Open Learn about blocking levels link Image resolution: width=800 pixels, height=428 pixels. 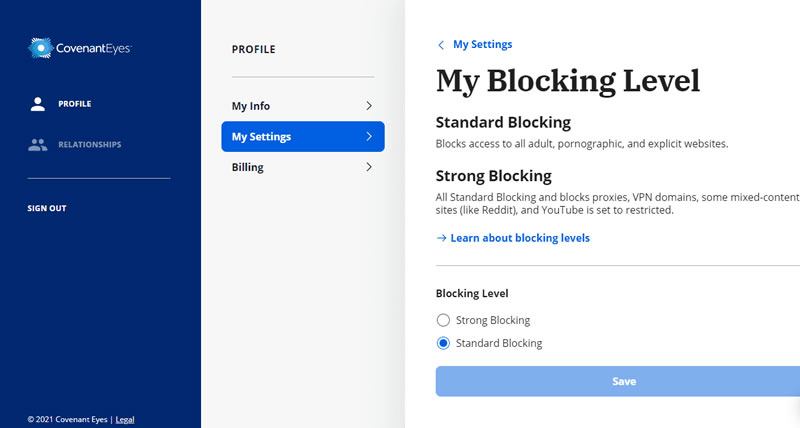520,238
